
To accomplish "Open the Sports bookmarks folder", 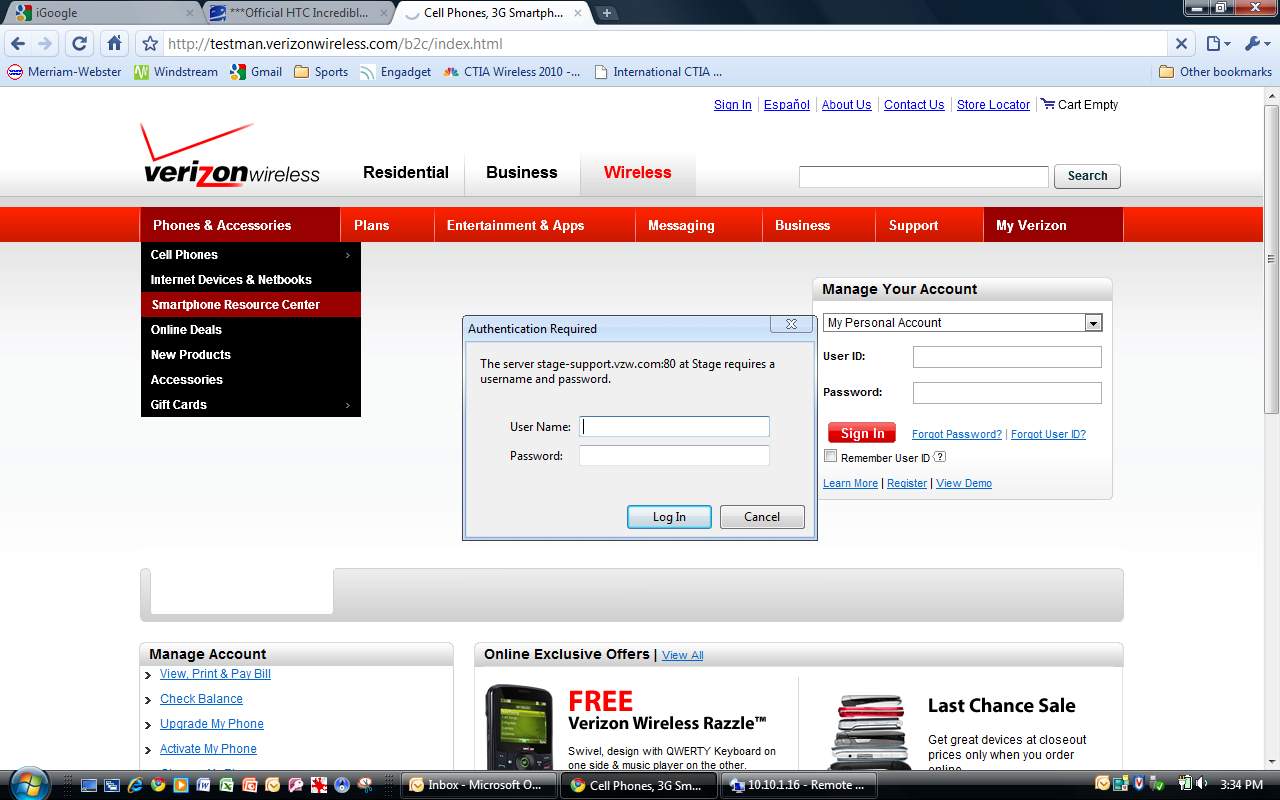I will point(321,72).
